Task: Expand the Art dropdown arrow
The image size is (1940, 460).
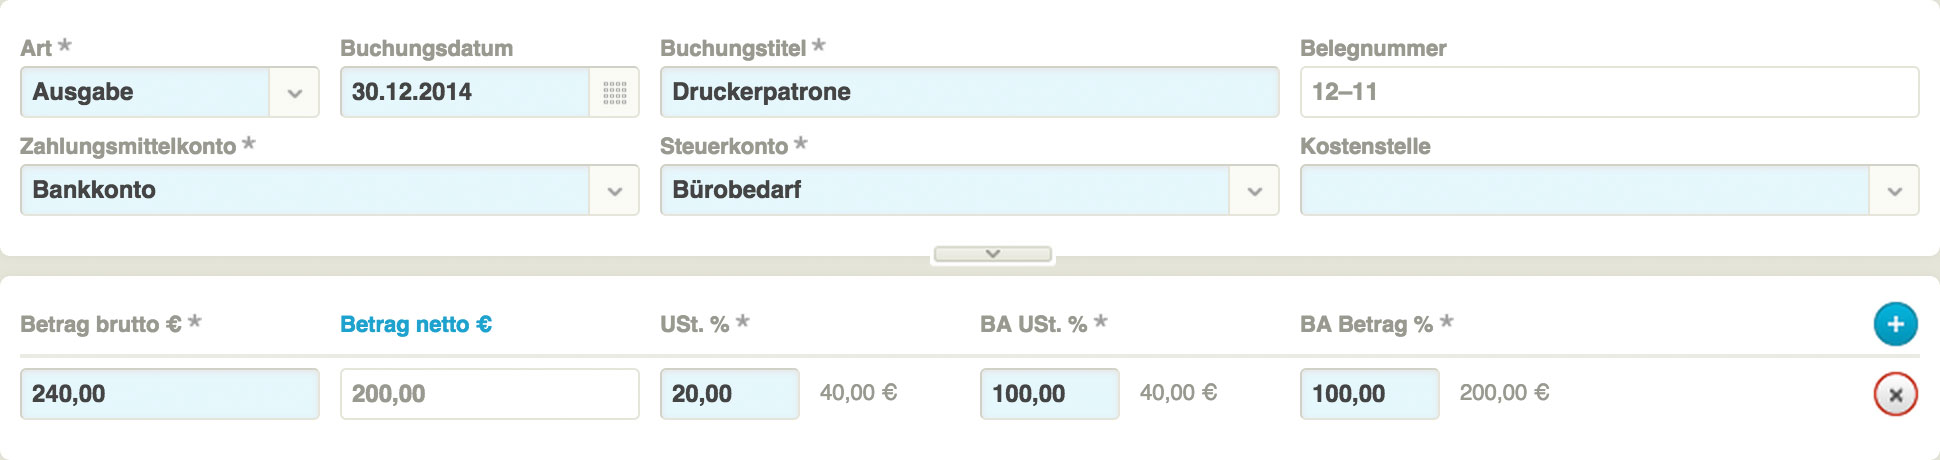Action: pyautogui.click(x=295, y=93)
